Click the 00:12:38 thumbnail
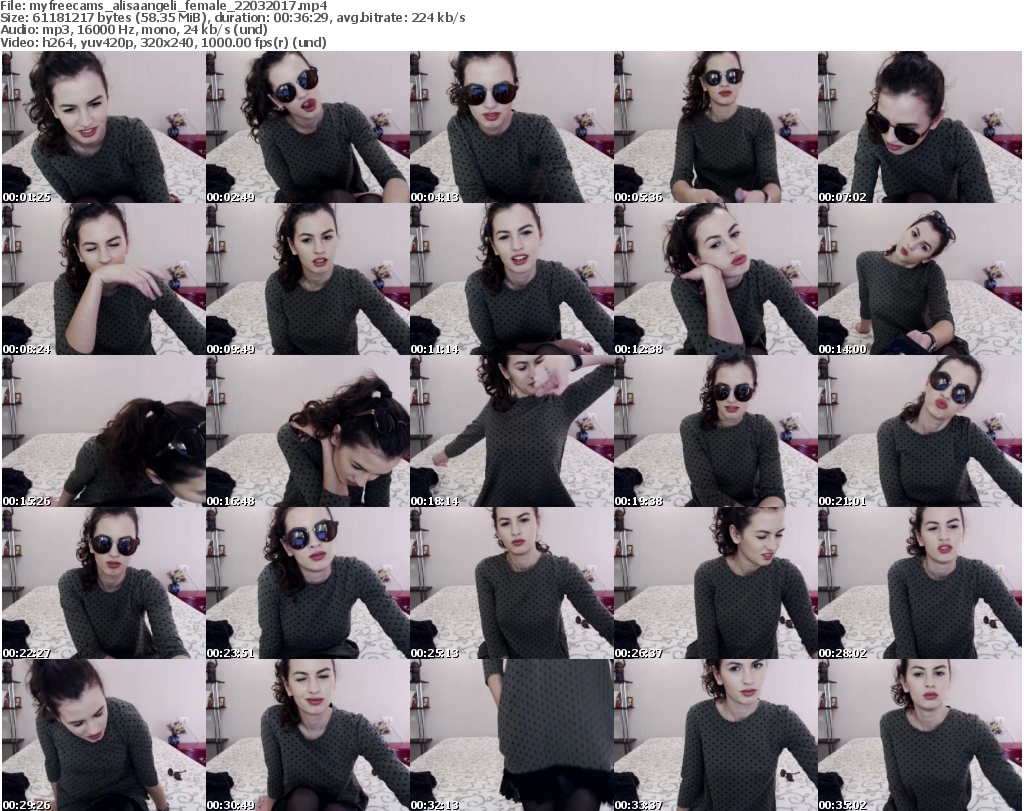 (716, 279)
